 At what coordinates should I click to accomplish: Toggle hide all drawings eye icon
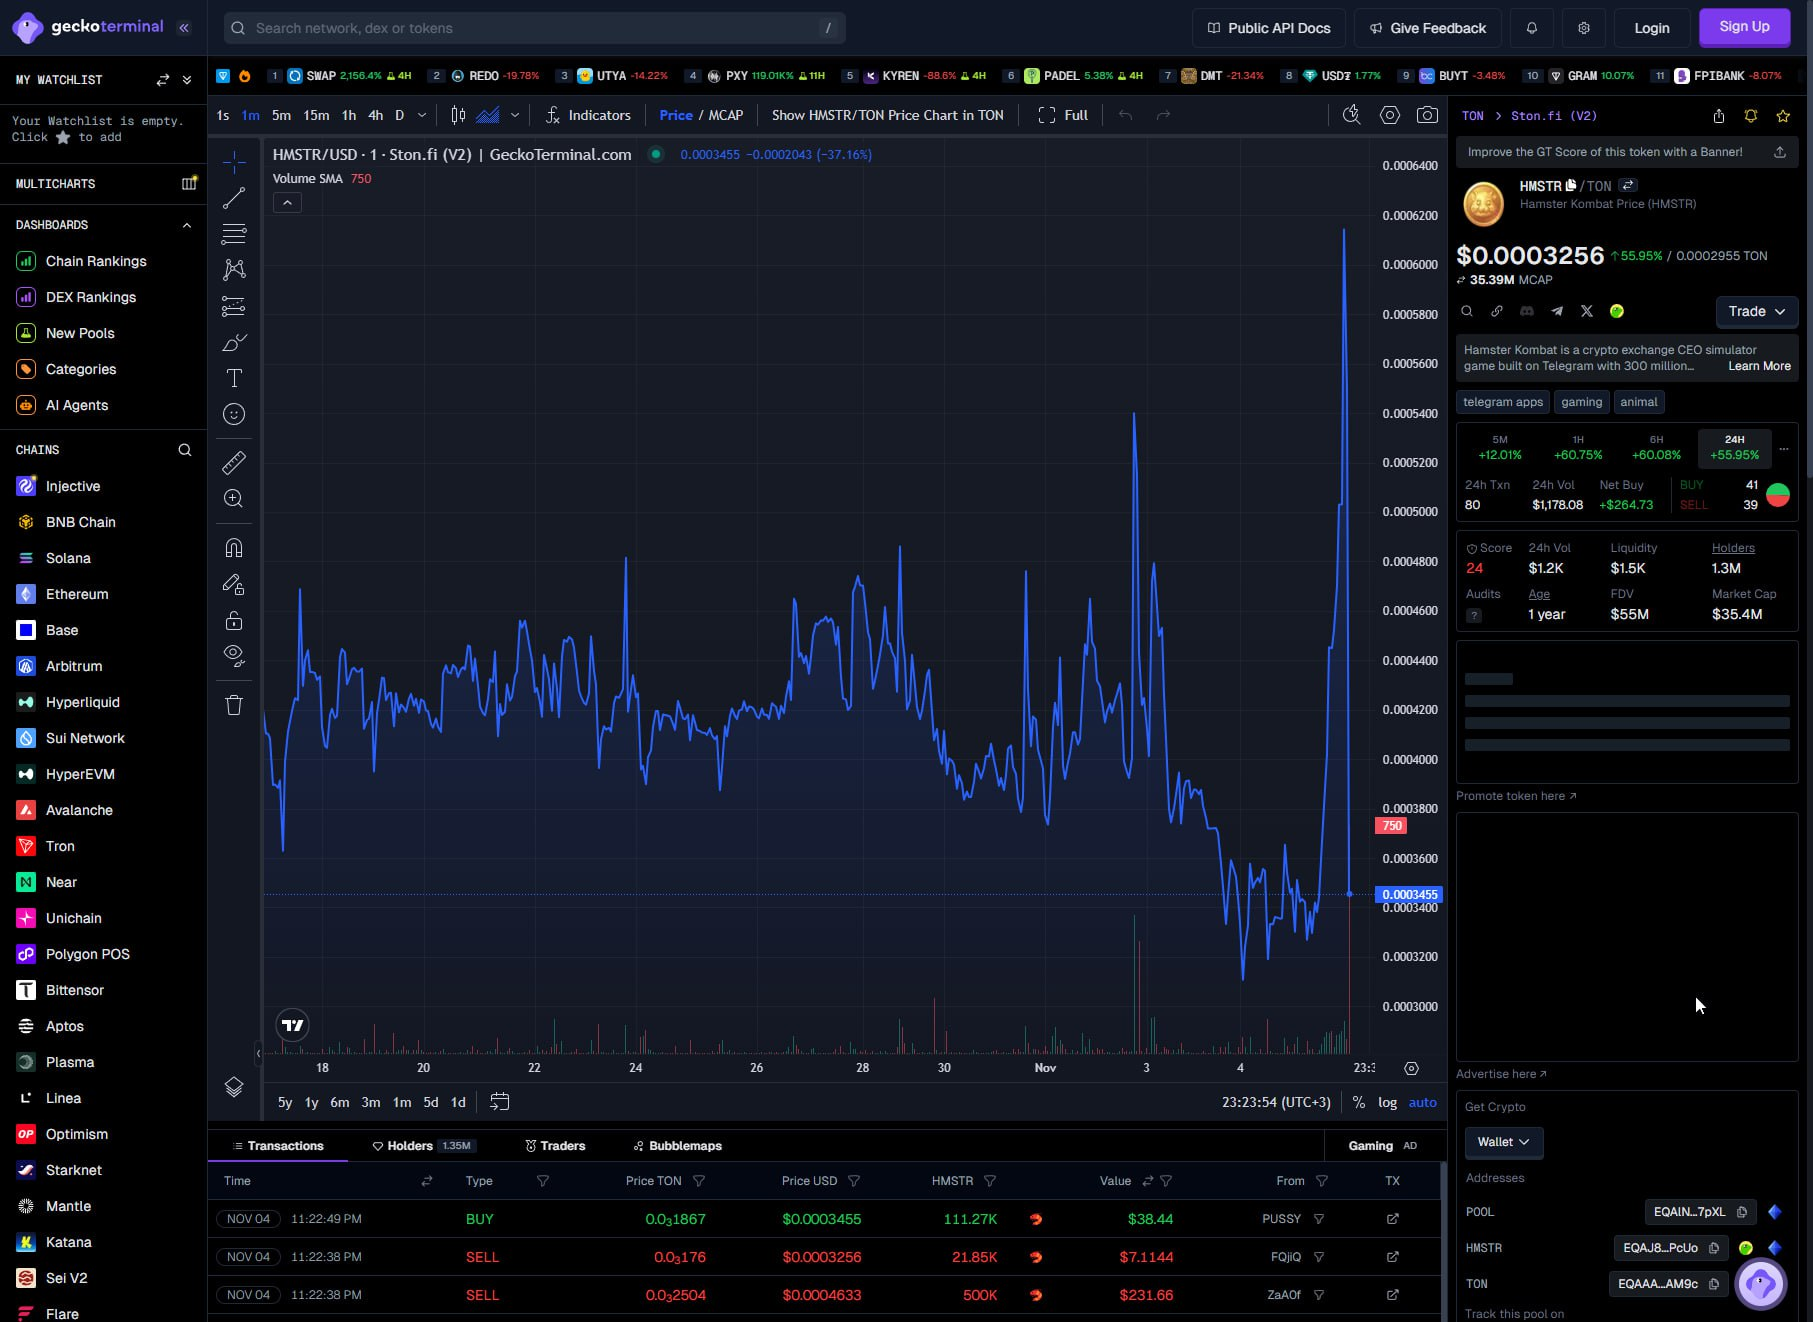(x=234, y=656)
